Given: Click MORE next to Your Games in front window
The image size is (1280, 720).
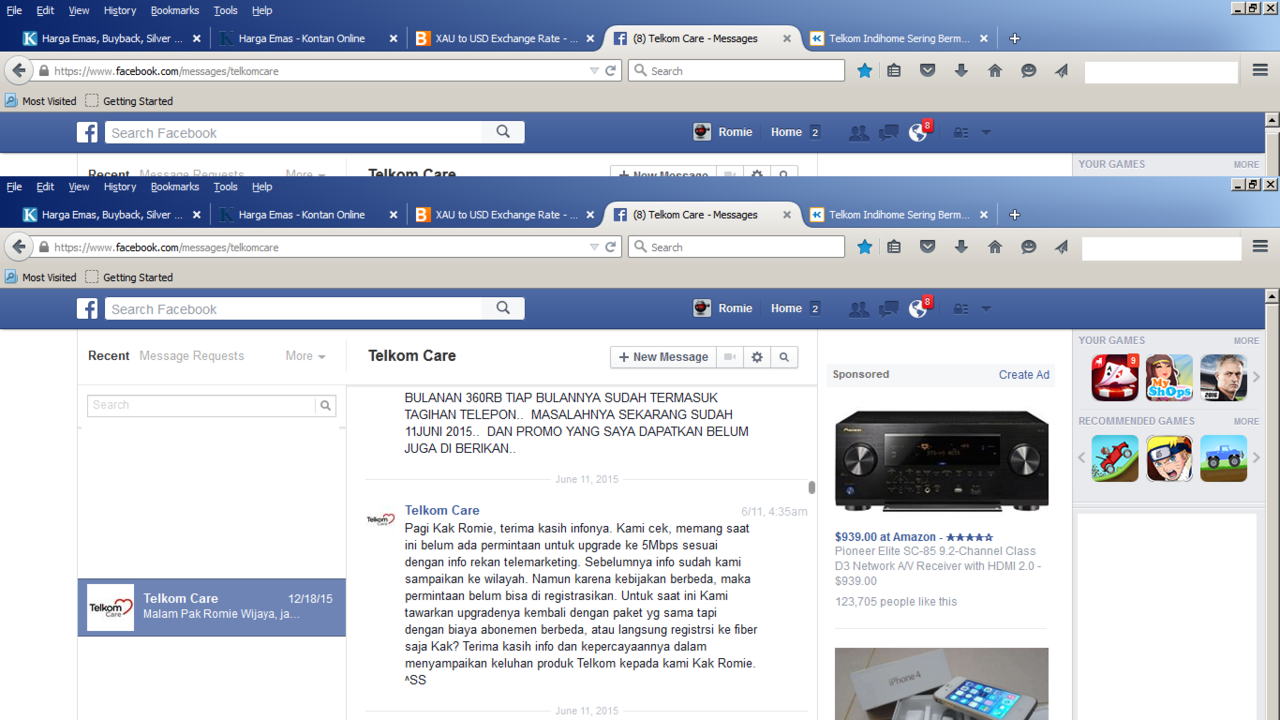Looking at the screenshot, I should tap(1246, 341).
